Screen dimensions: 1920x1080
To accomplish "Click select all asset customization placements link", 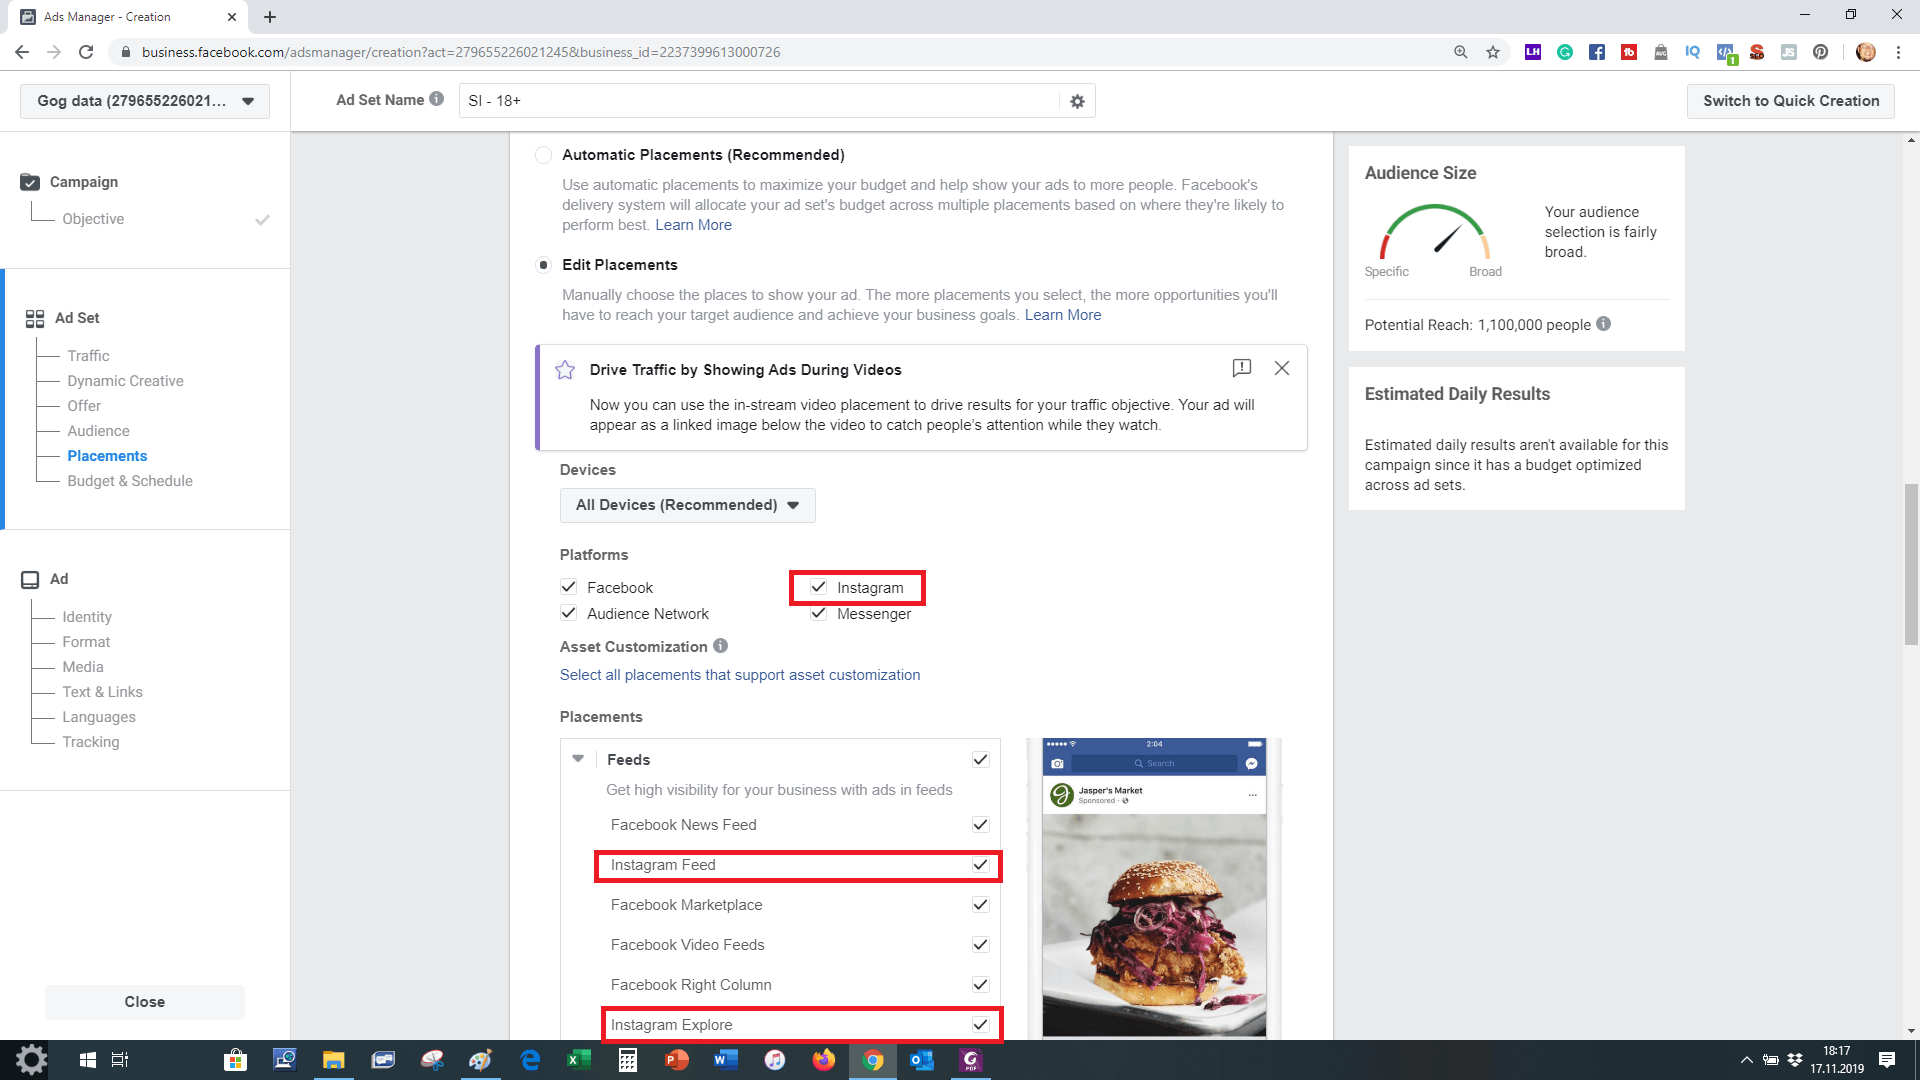I will tap(739, 675).
